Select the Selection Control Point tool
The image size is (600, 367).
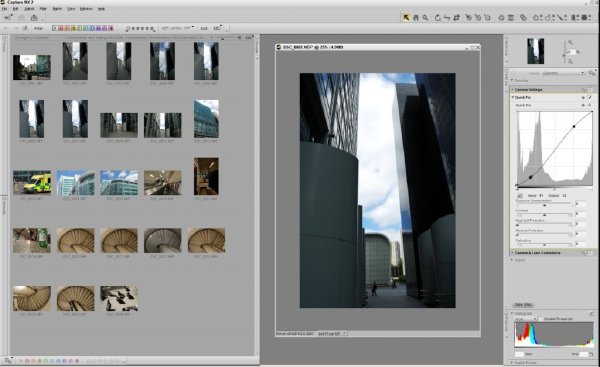(x=536, y=18)
